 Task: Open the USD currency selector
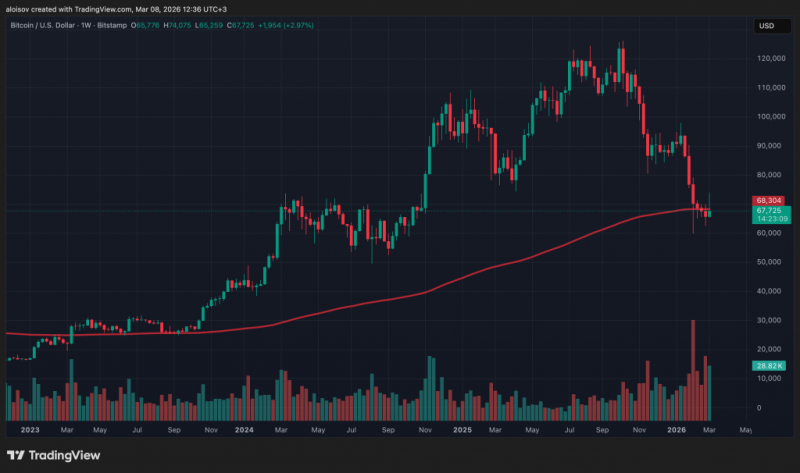(772, 26)
